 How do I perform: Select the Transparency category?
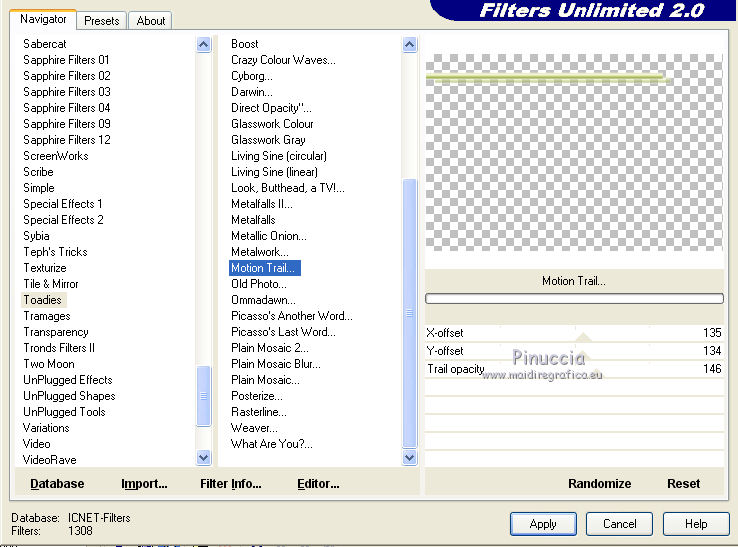coord(56,332)
